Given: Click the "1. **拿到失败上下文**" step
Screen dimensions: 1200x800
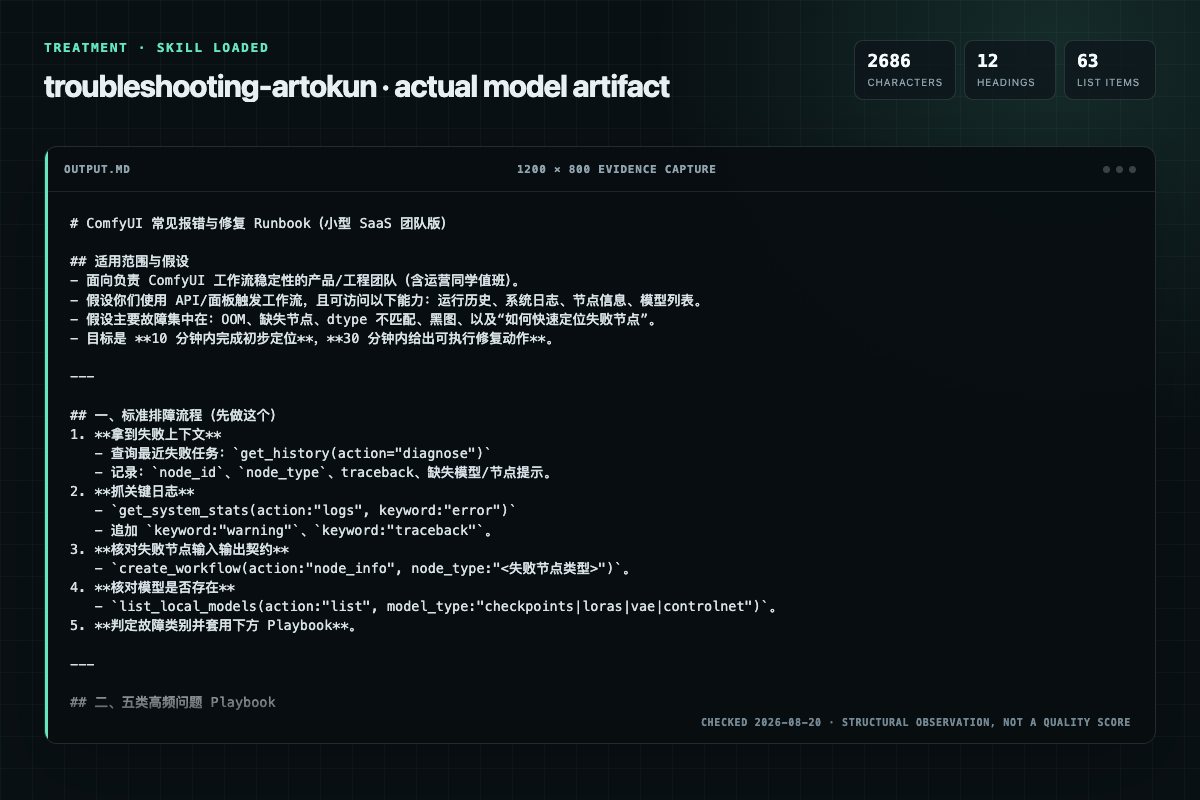Looking at the screenshot, I should (x=145, y=434).
